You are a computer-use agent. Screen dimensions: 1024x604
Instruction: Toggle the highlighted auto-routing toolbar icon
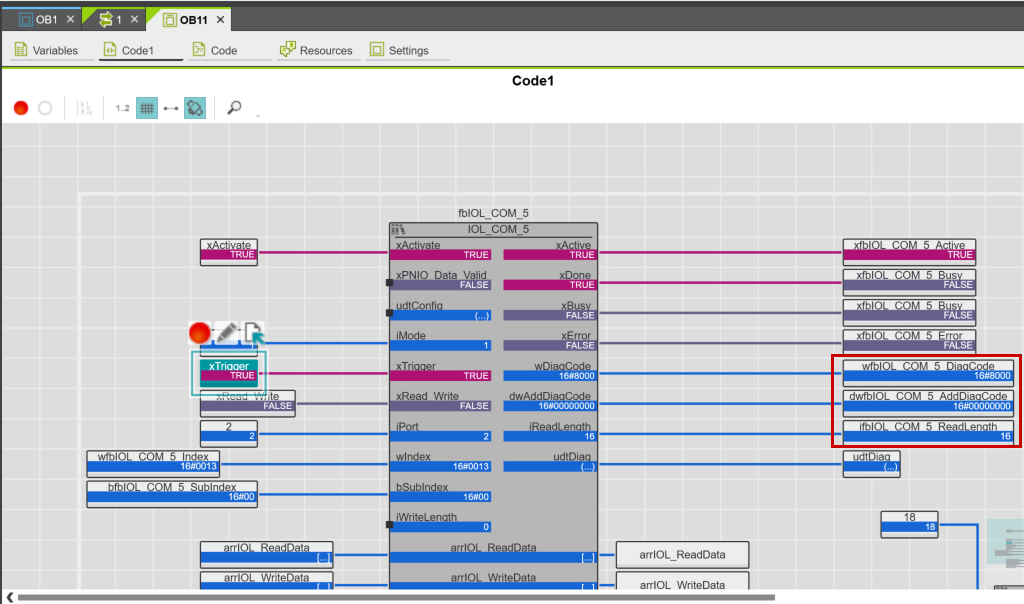pos(195,108)
